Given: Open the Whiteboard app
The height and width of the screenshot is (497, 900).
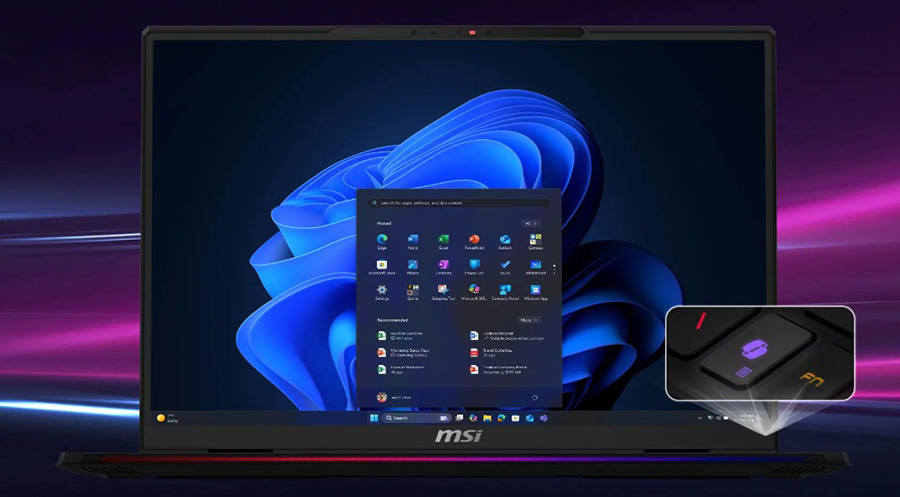Looking at the screenshot, I should [x=536, y=267].
